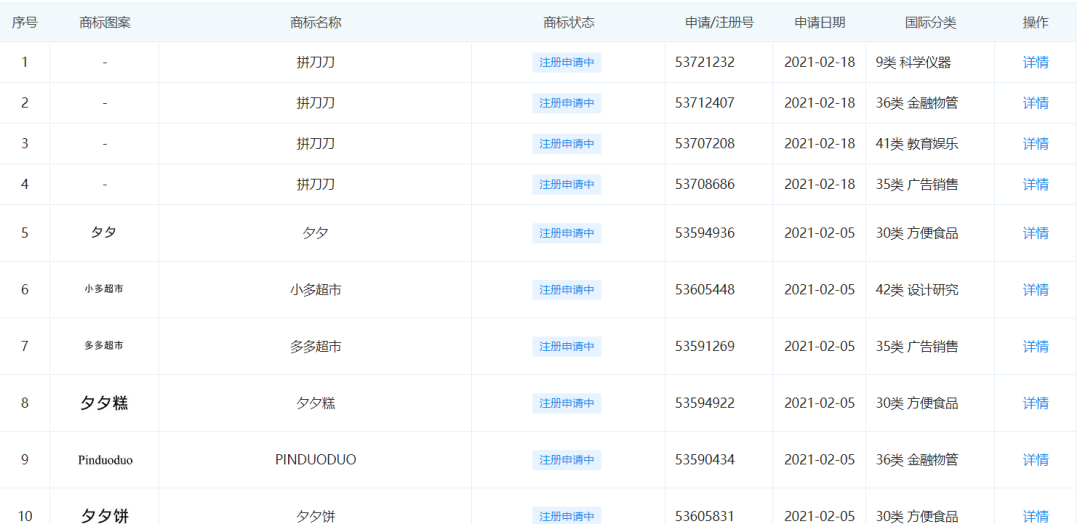Click application number 53708686

(x=705, y=185)
